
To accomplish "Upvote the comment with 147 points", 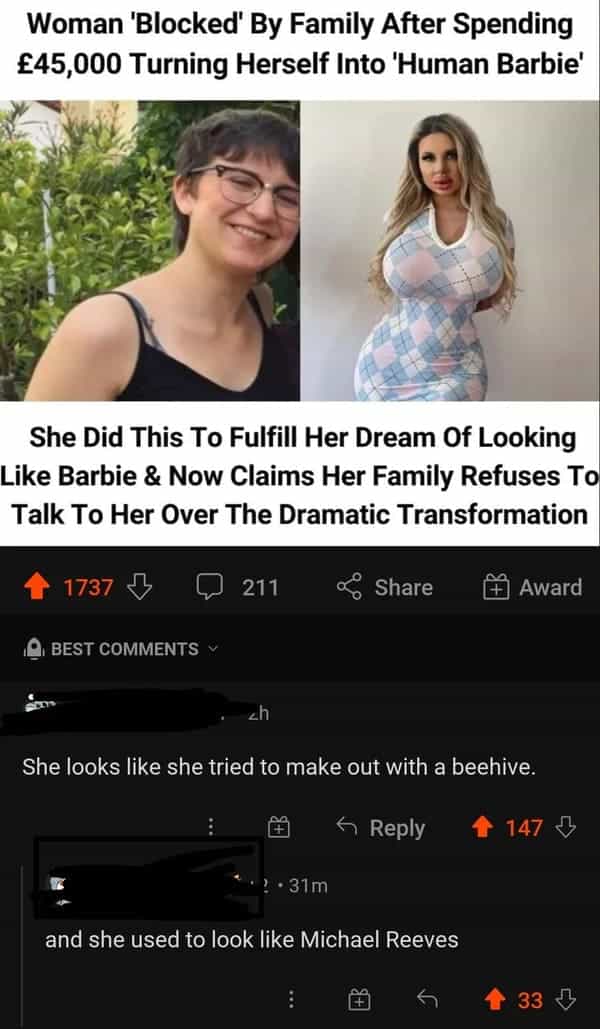I will (x=482, y=828).
